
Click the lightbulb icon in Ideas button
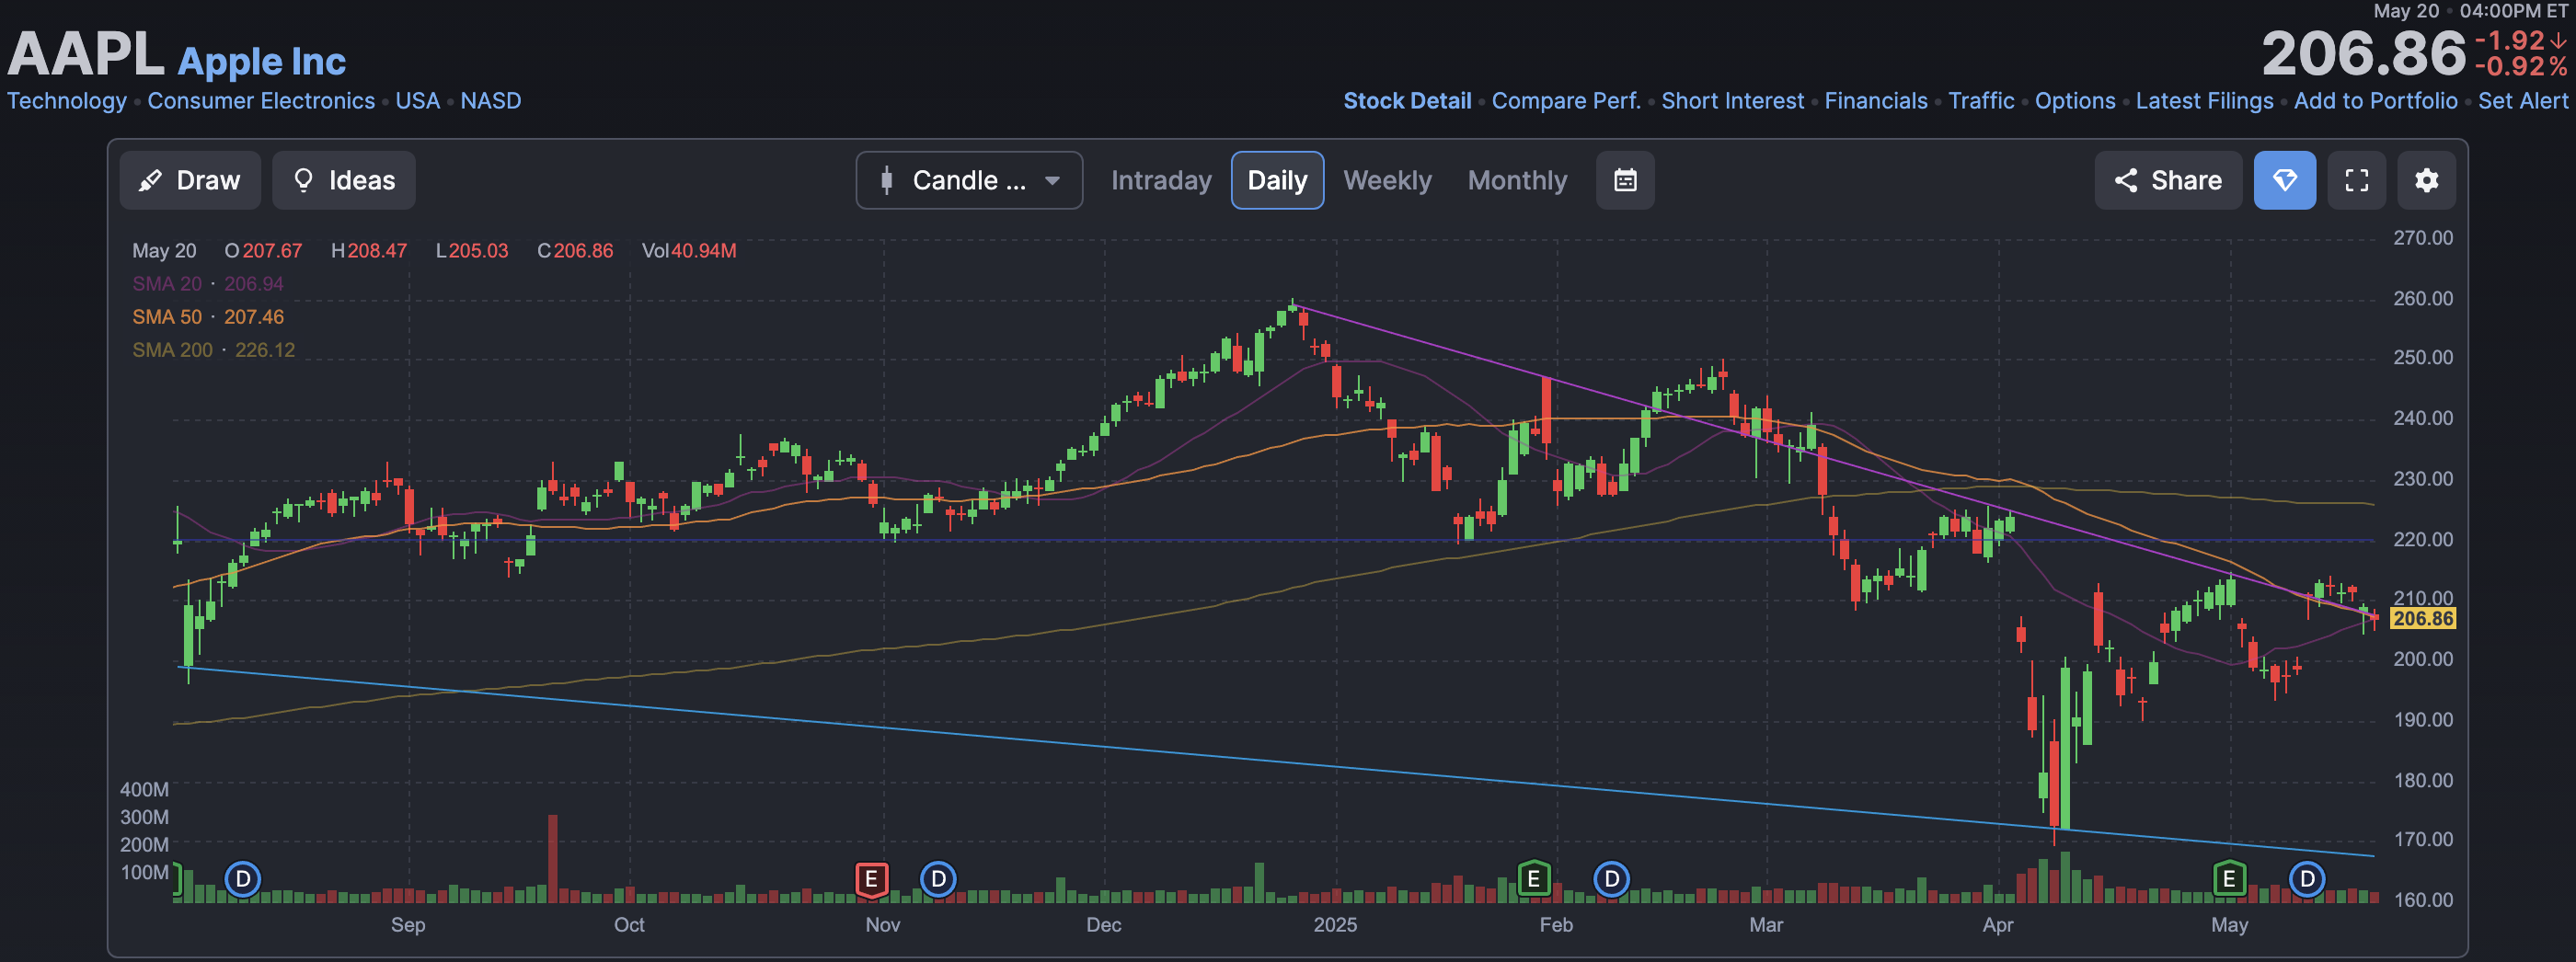point(303,180)
